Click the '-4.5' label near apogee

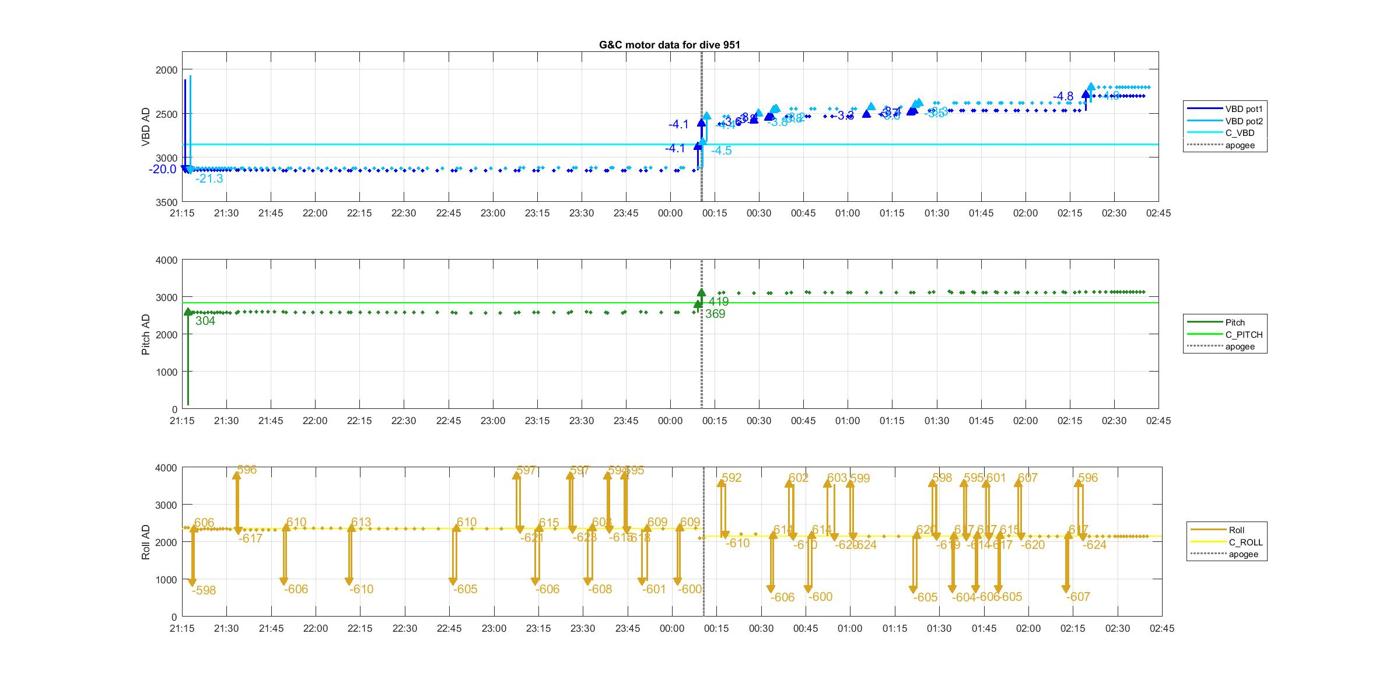pos(721,151)
